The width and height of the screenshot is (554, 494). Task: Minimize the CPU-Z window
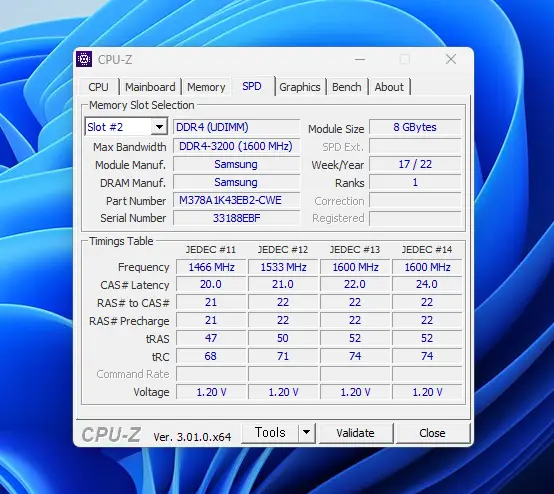pos(360,59)
